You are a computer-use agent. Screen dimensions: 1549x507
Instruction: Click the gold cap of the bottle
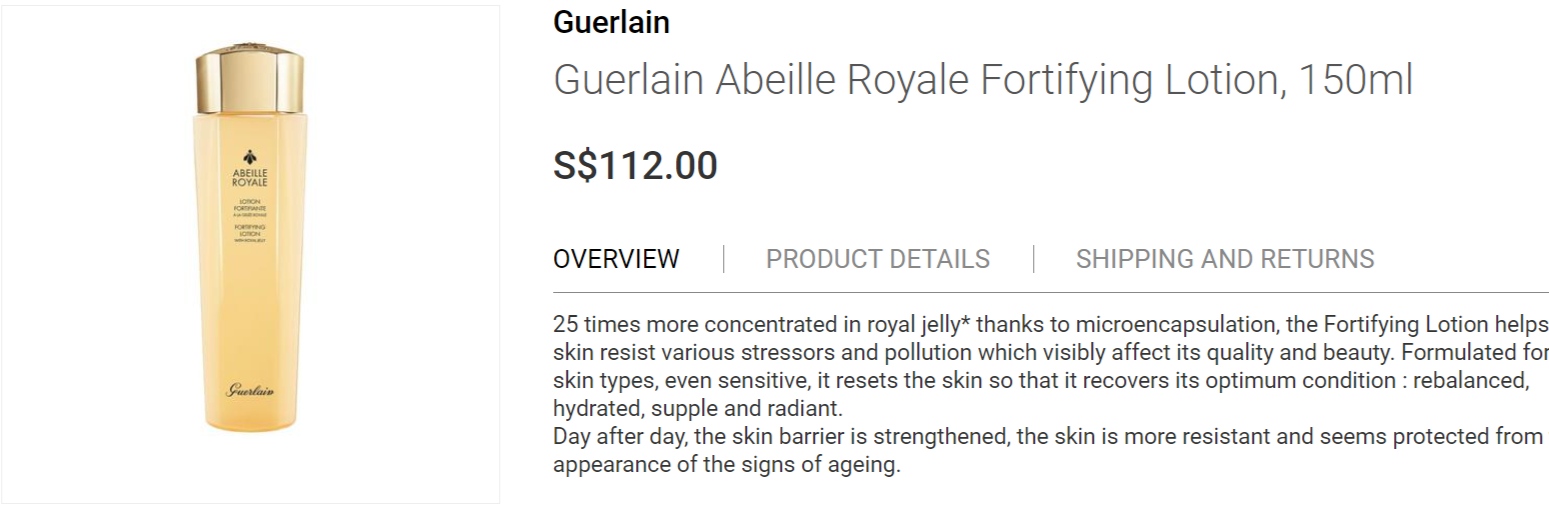(250, 78)
